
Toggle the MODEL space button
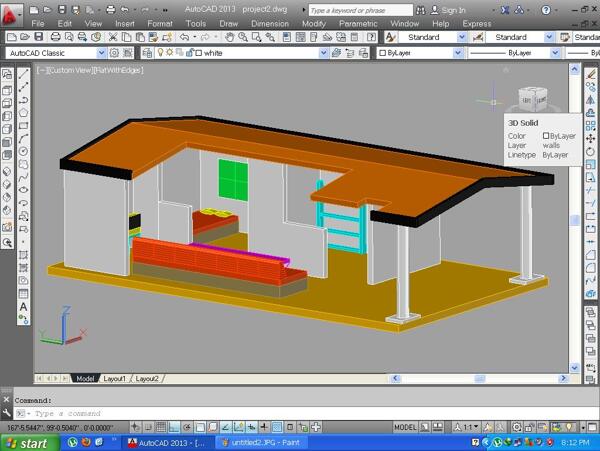405,427
